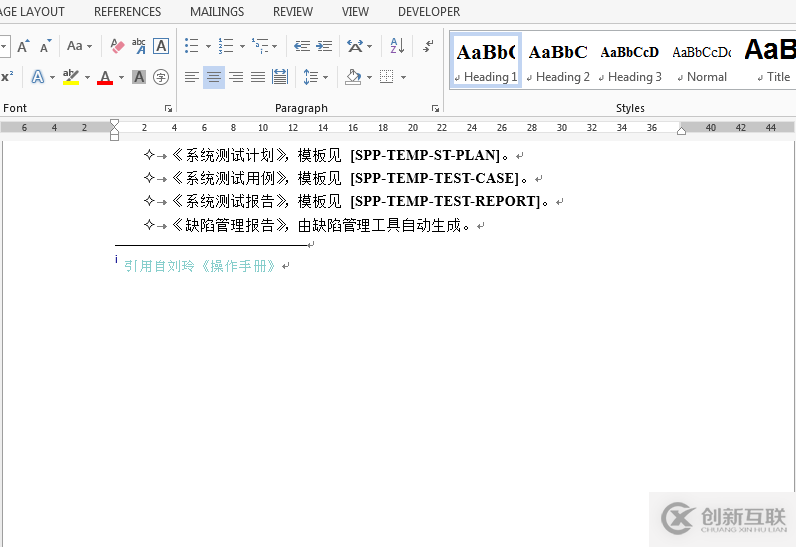Align text right
This screenshot has width=796, height=547.
pos(236,77)
